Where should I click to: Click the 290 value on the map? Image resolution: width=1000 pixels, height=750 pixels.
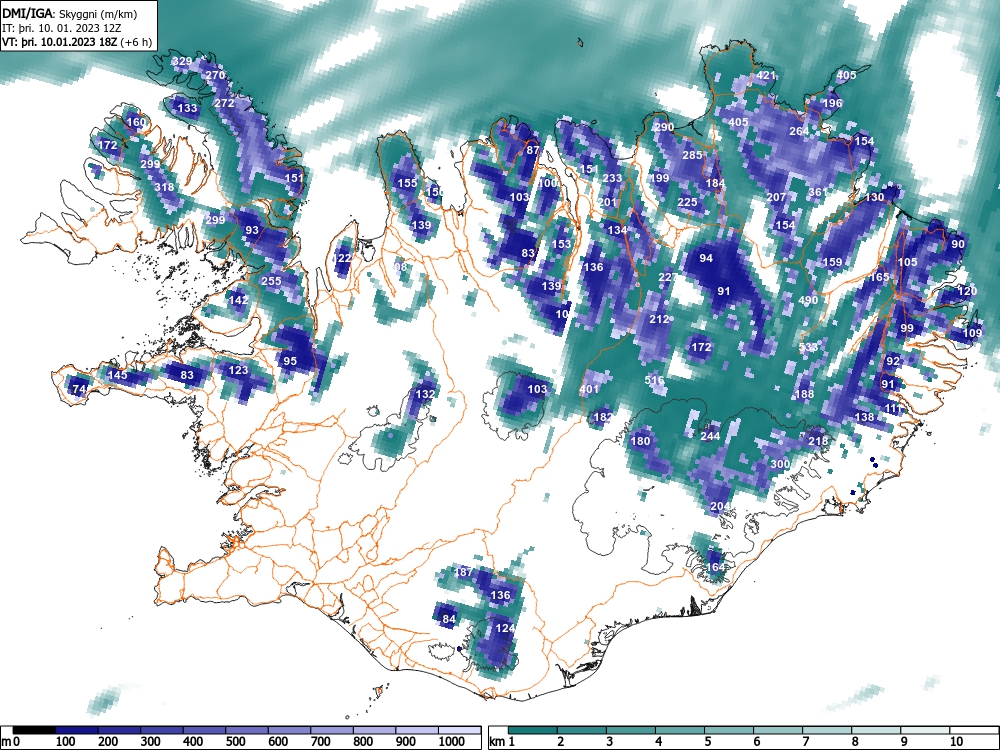point(664,127)
